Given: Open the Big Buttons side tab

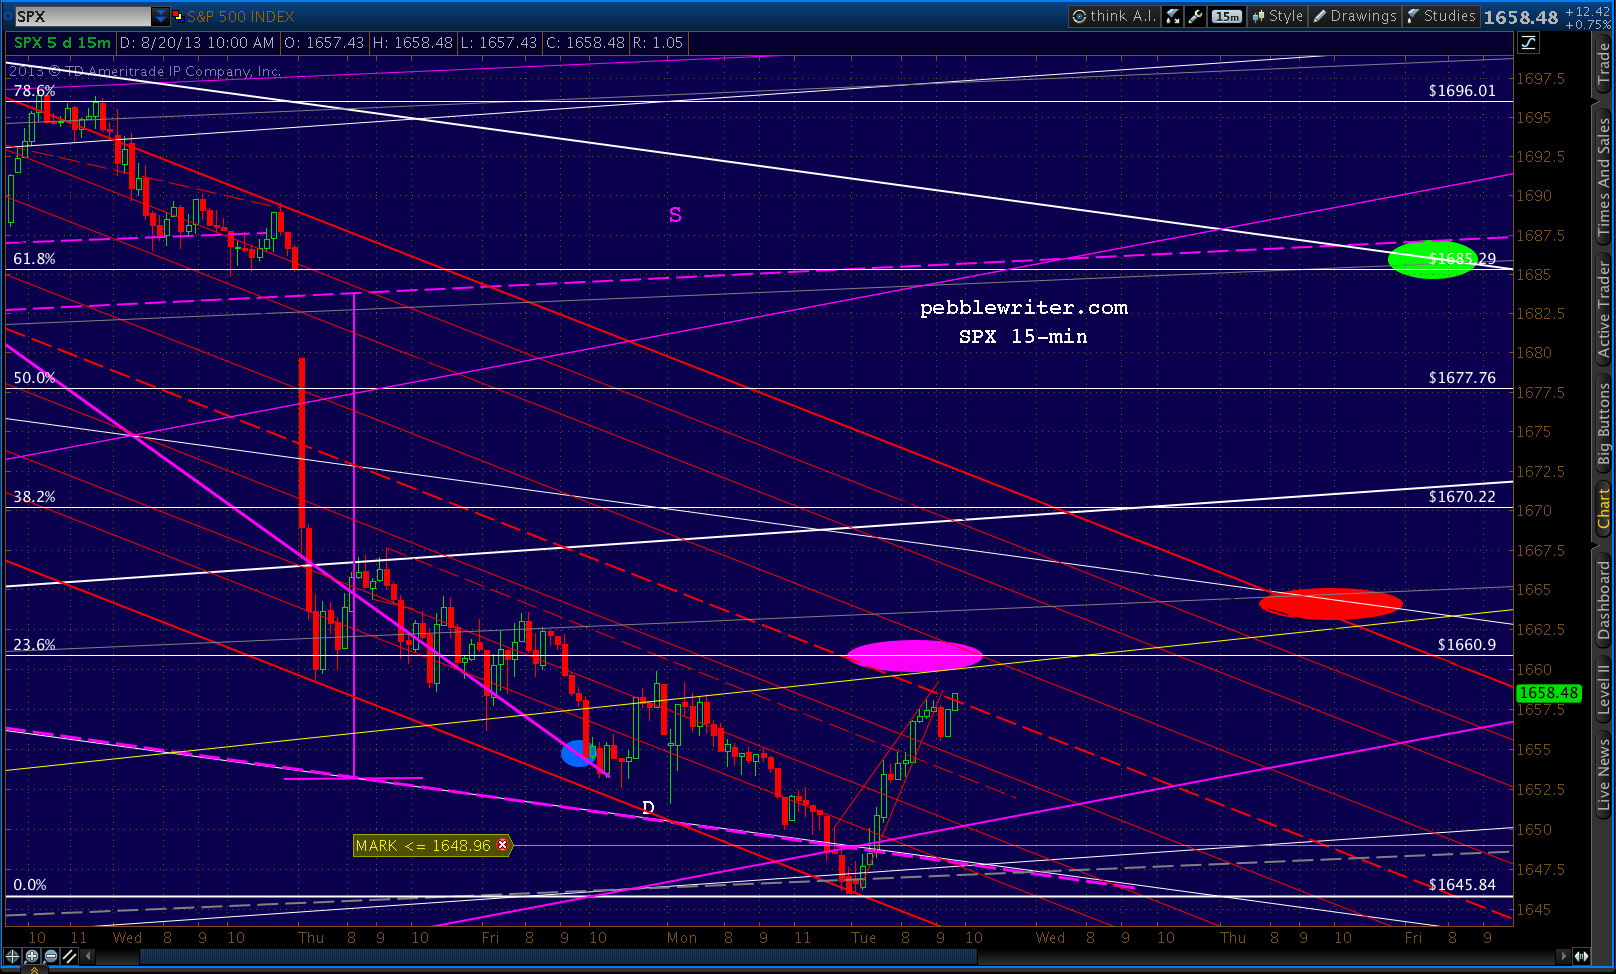Looking at the screenshot, I should (1604, 424).
